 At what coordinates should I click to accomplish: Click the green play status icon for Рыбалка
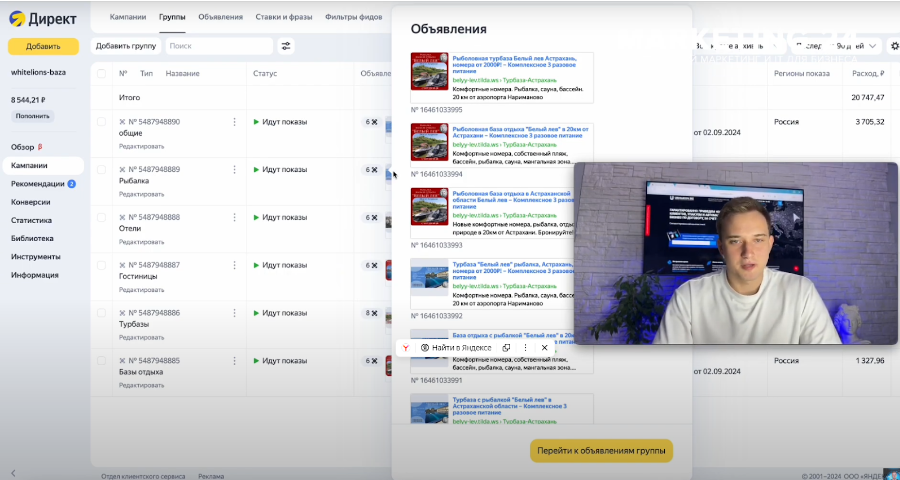pos(257,169)
